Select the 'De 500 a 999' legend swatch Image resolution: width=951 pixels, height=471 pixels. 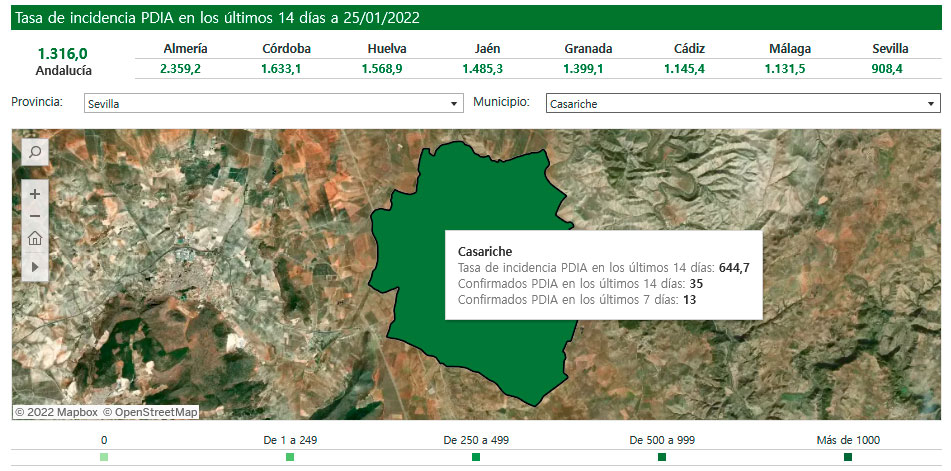point(662,457)
